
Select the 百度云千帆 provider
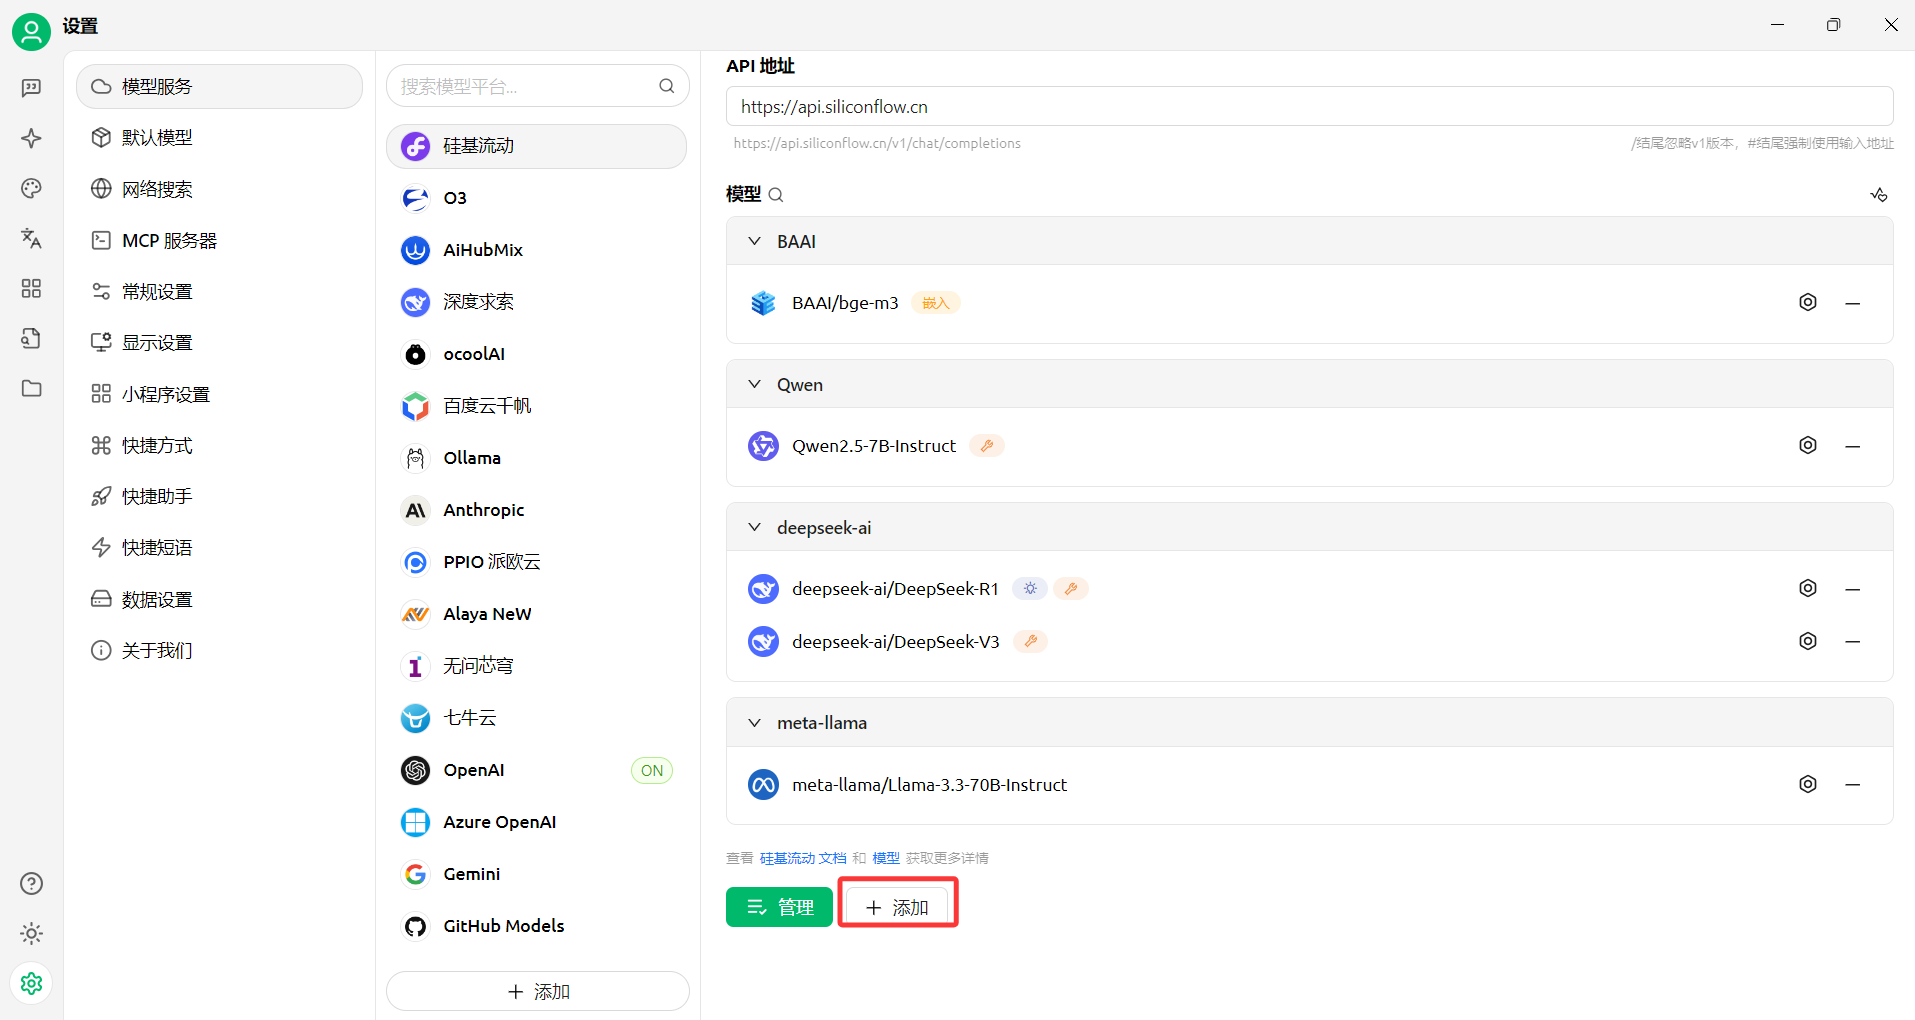point(537,406)
